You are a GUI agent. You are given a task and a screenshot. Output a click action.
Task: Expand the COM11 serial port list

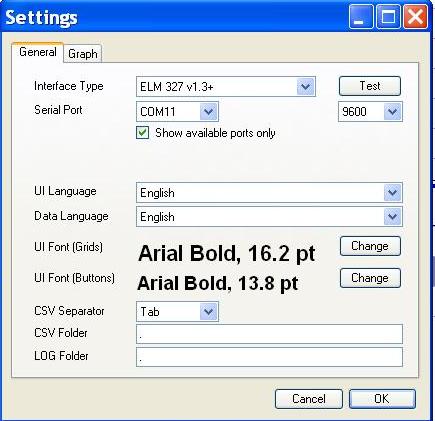[177, 111]
